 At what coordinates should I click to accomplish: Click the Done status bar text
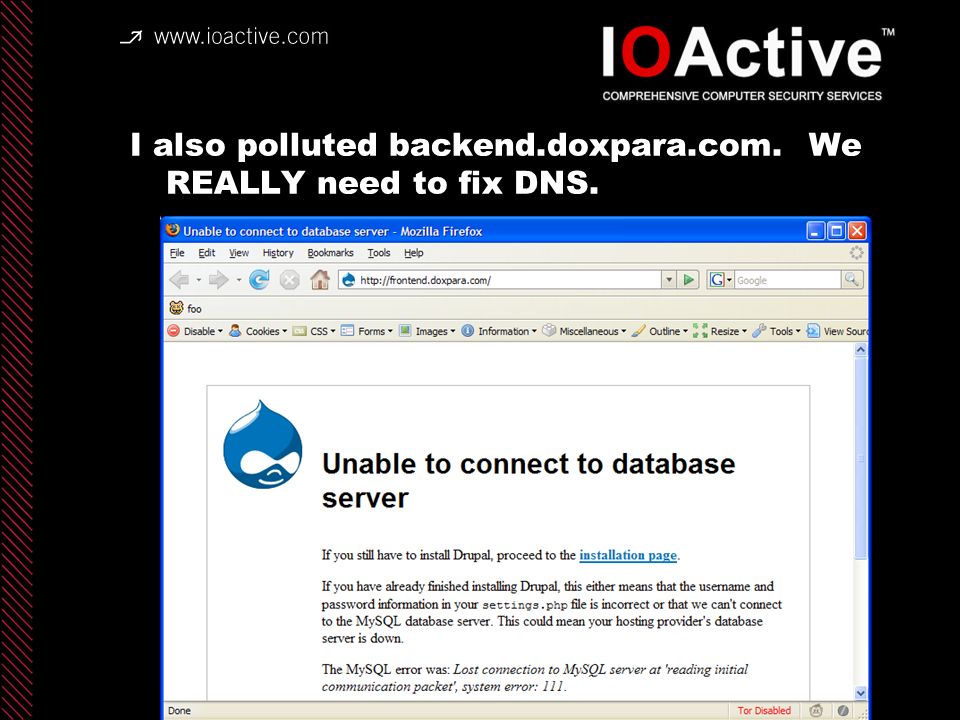point(179,710)
